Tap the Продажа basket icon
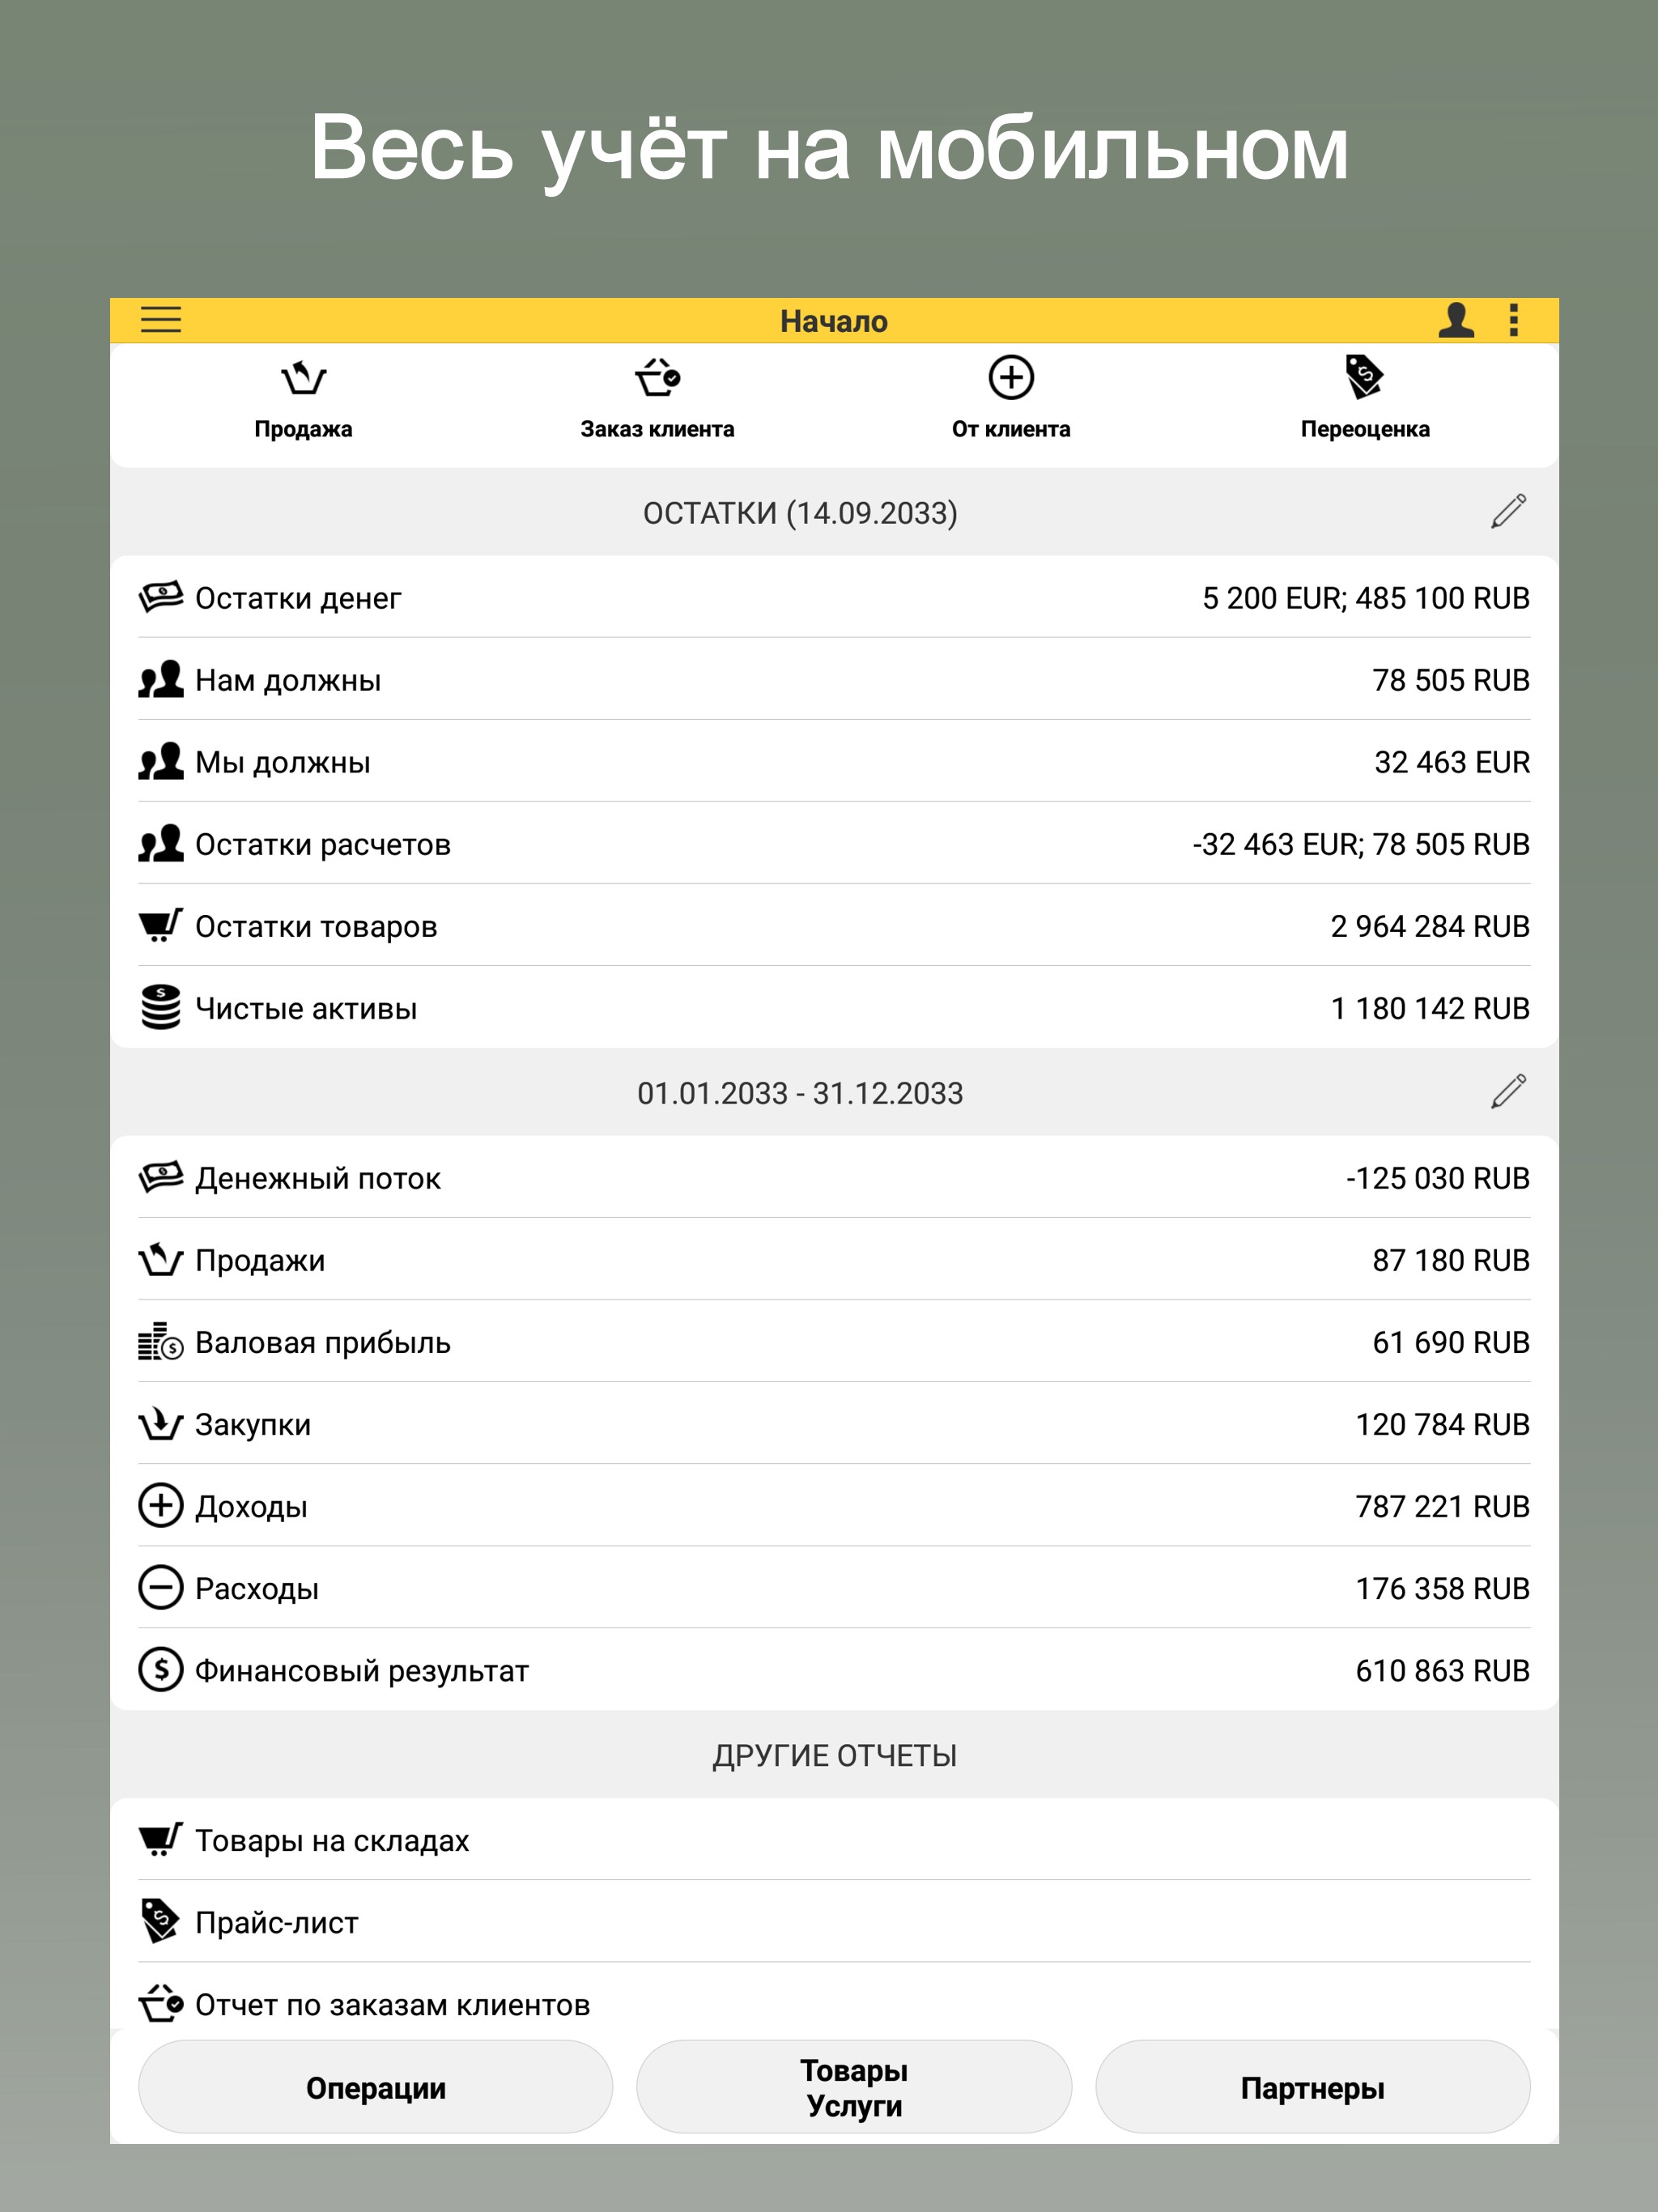This screenshot has height=2212, width=1658. coord(303,378)
